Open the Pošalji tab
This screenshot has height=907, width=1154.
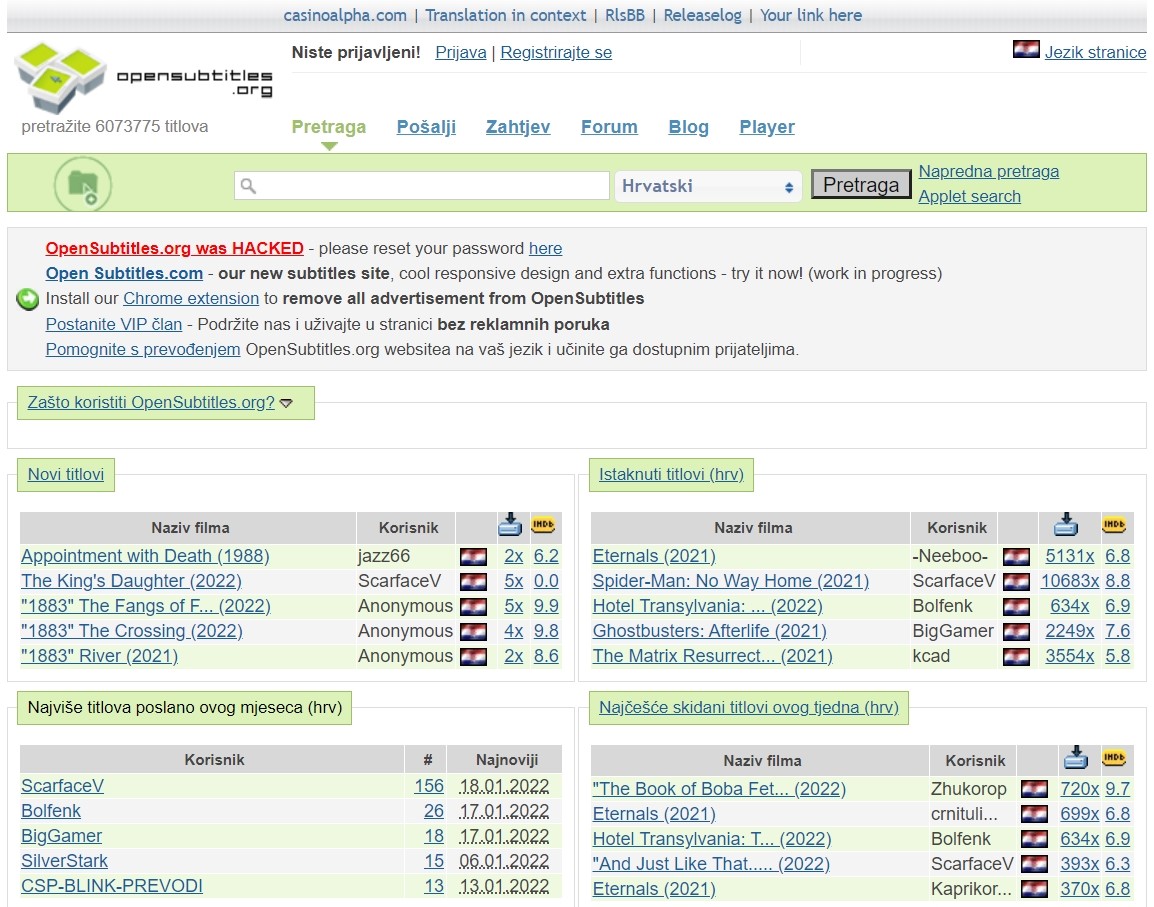[x=426, y=127]
